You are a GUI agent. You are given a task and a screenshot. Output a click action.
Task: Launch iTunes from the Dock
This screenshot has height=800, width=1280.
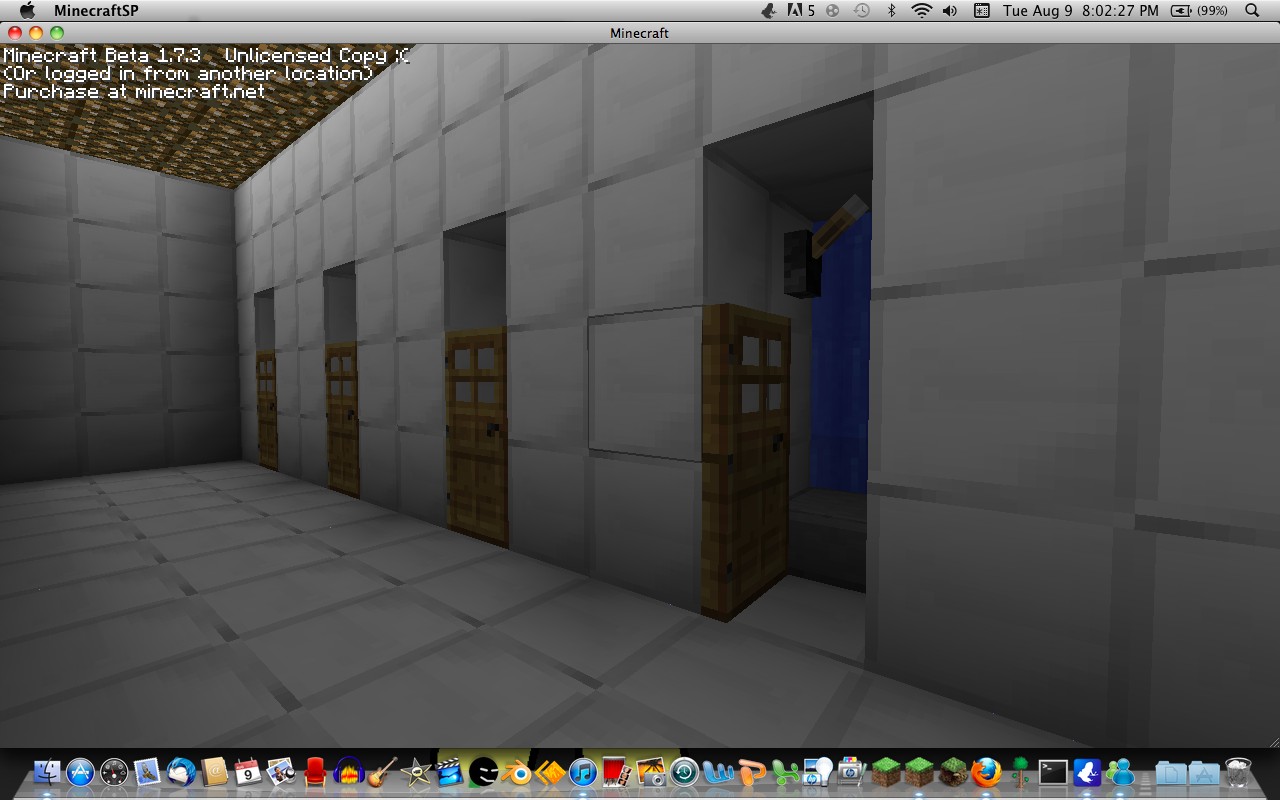click(x=582, y=771)
